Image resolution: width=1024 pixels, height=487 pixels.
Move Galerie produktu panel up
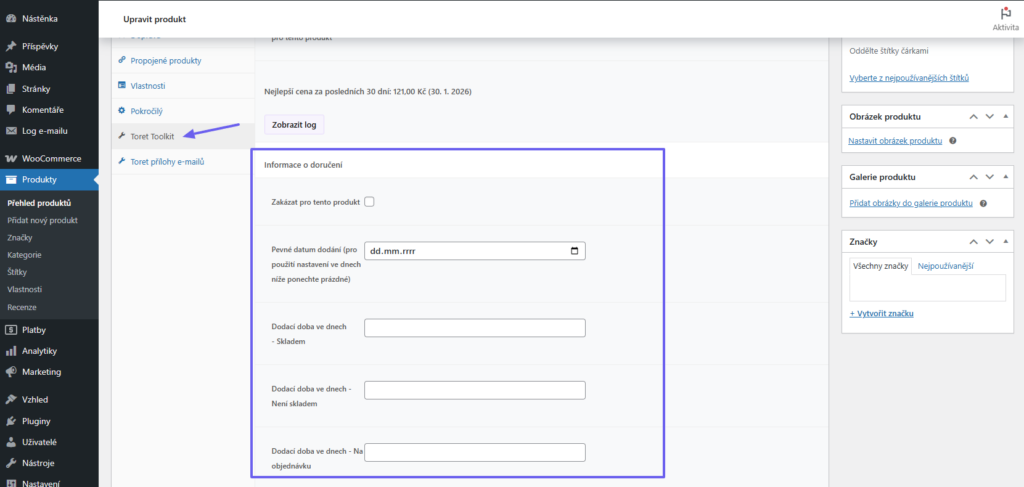[973, 177]
